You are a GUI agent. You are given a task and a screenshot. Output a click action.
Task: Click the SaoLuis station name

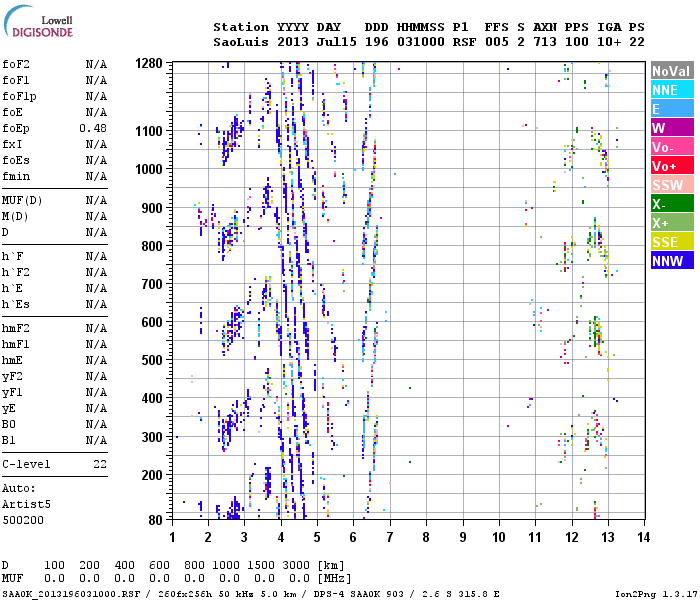(241, 42)
